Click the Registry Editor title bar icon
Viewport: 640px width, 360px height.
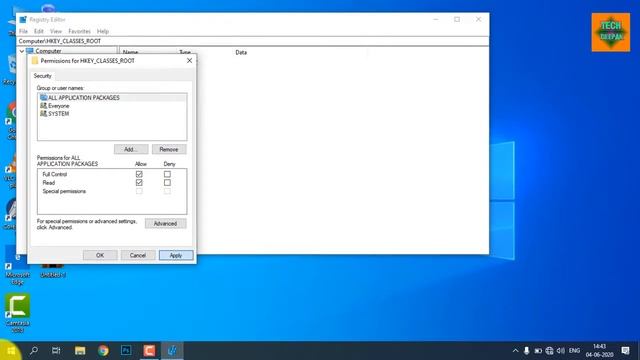point(23,19)
